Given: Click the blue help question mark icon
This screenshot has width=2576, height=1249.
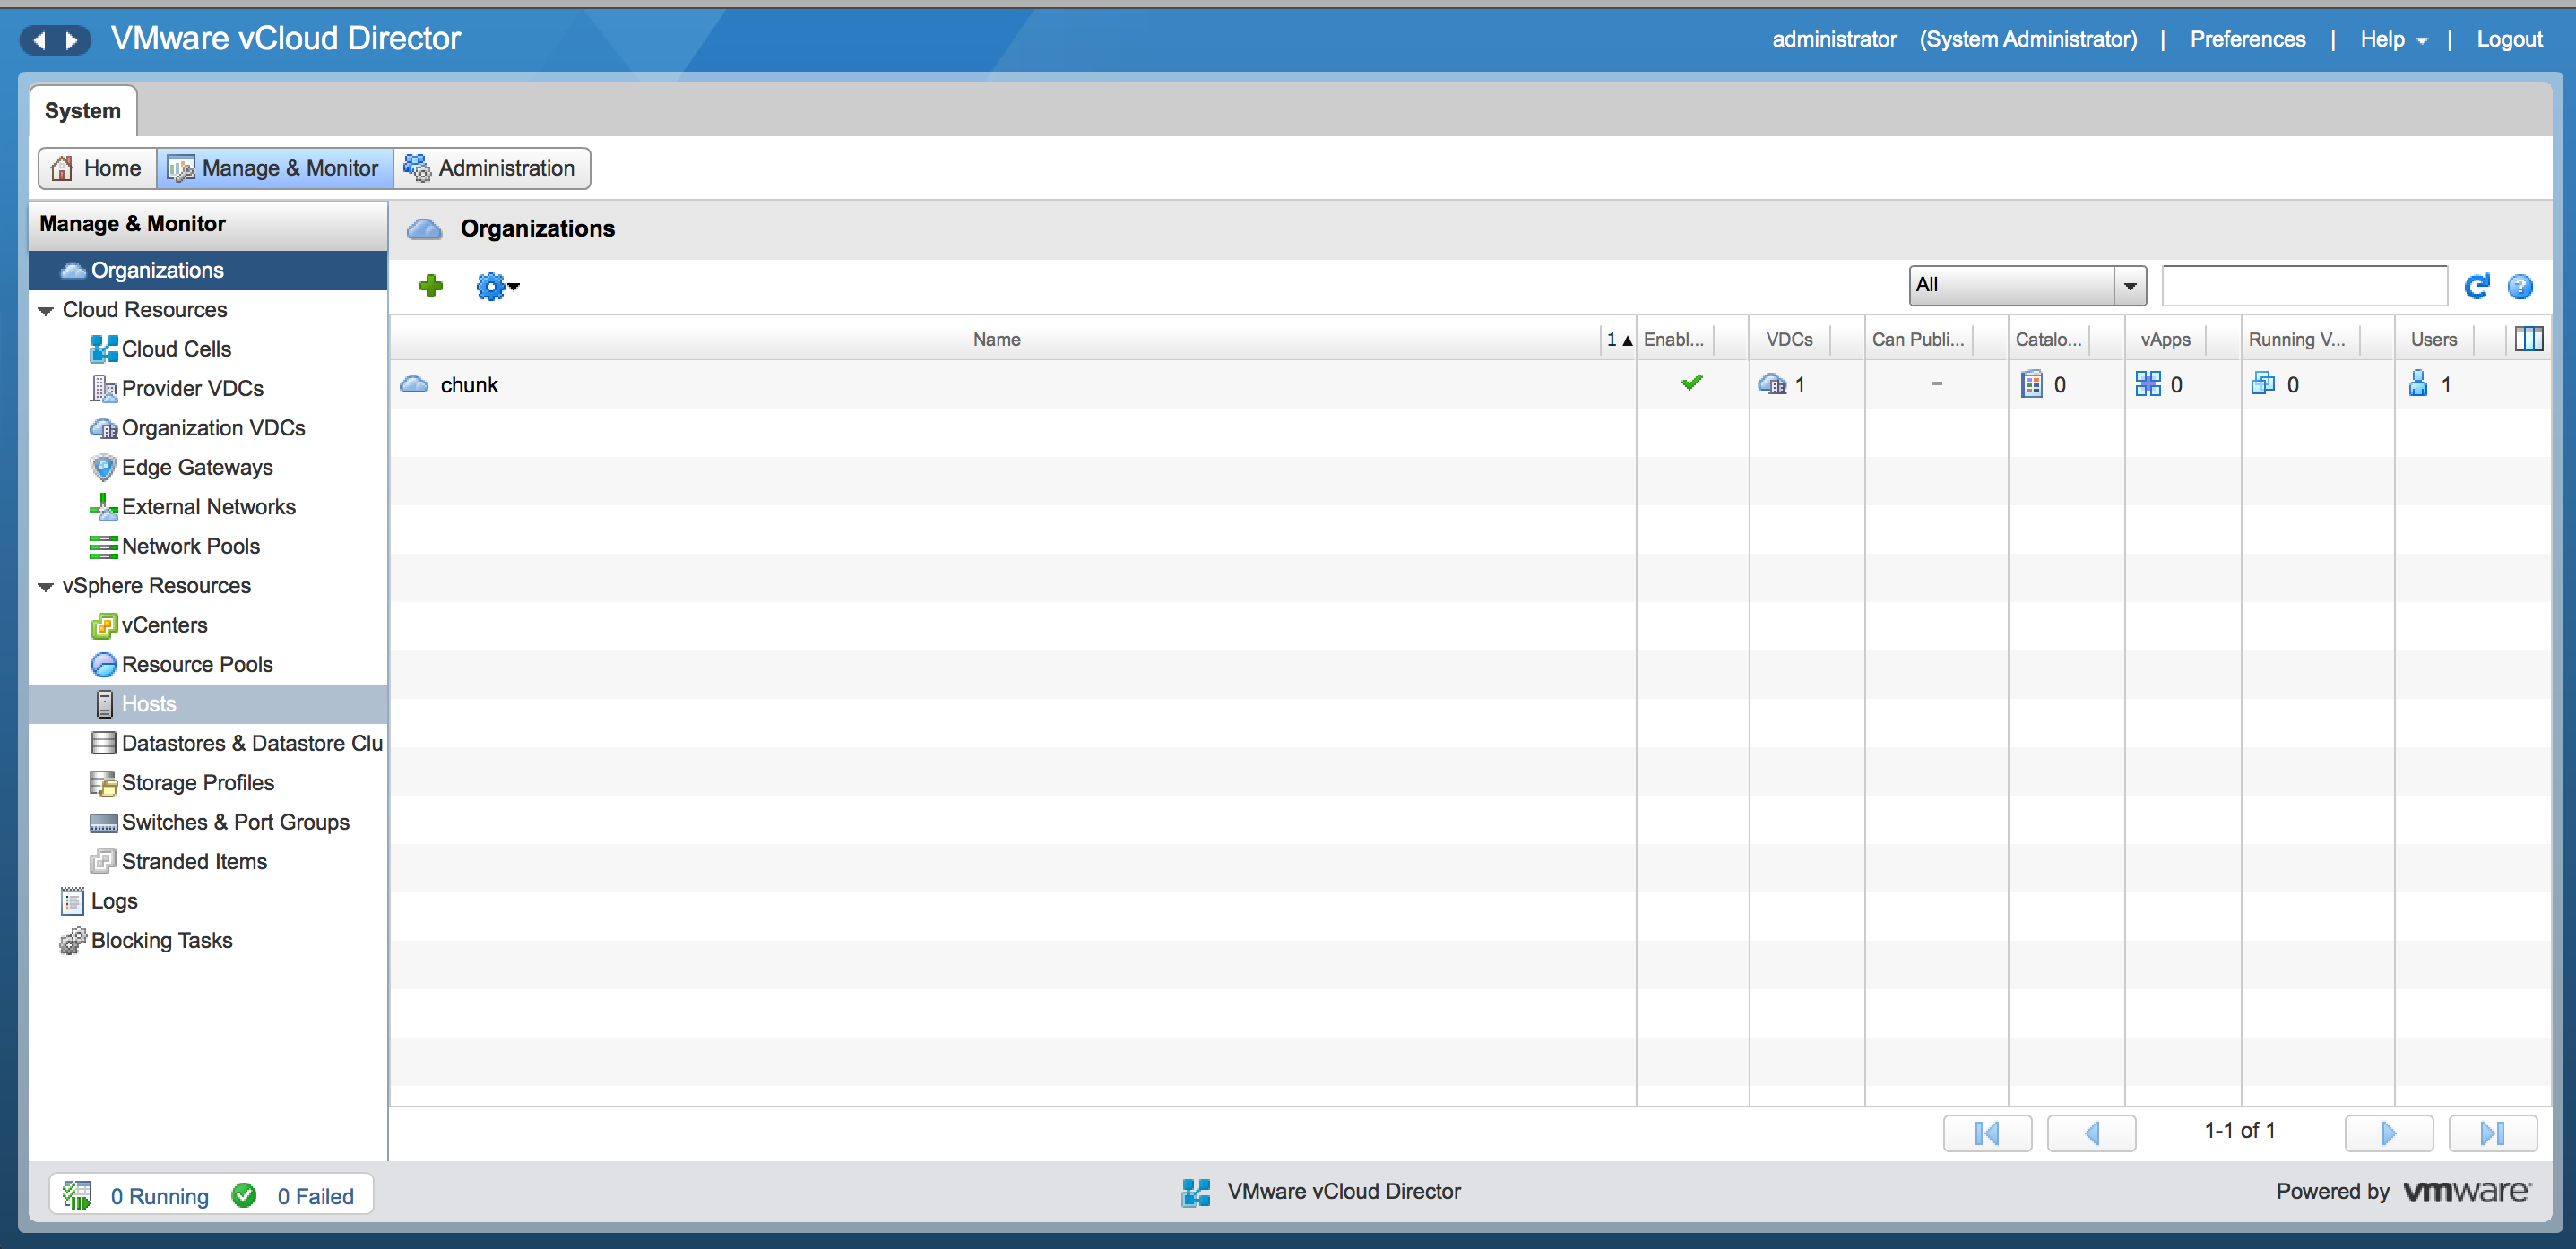Looking at the screenshot, I should pyautogui.click(x=2520, y=286).
